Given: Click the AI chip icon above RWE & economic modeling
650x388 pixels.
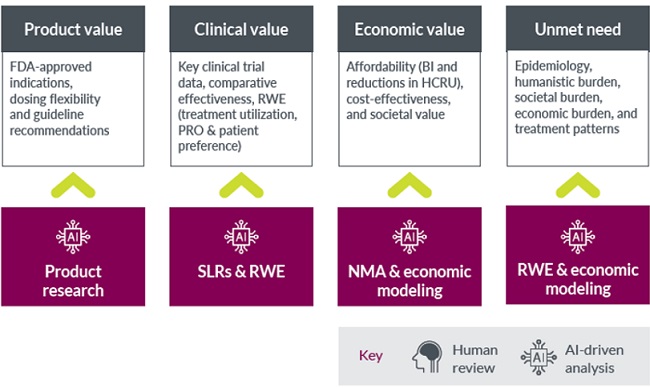Looking at the screenshot, I should pos(578,237).
